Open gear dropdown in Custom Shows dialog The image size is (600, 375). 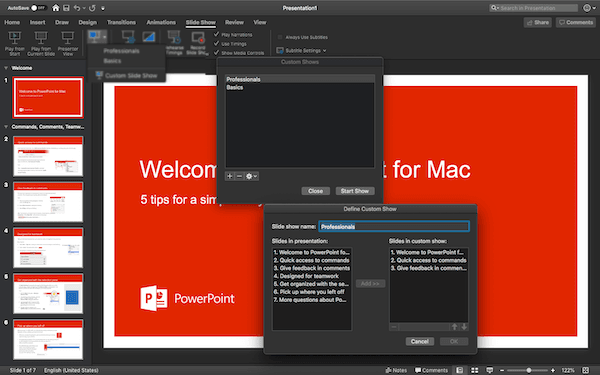tap(251, 176)
